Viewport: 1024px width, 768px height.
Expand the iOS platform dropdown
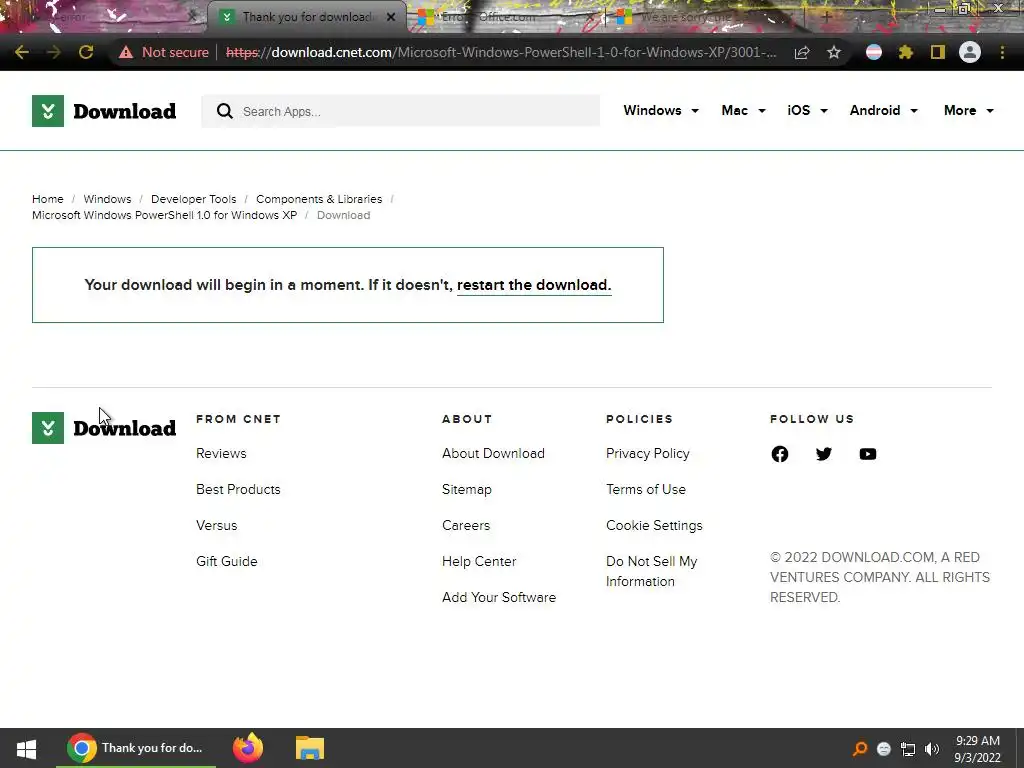click(x=807, y=110)
